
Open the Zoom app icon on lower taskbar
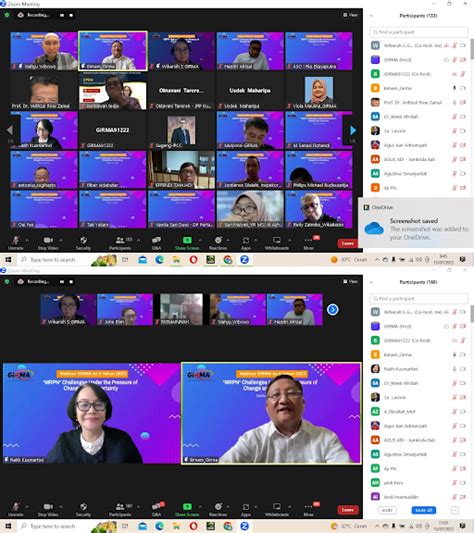tap(244, 526)
